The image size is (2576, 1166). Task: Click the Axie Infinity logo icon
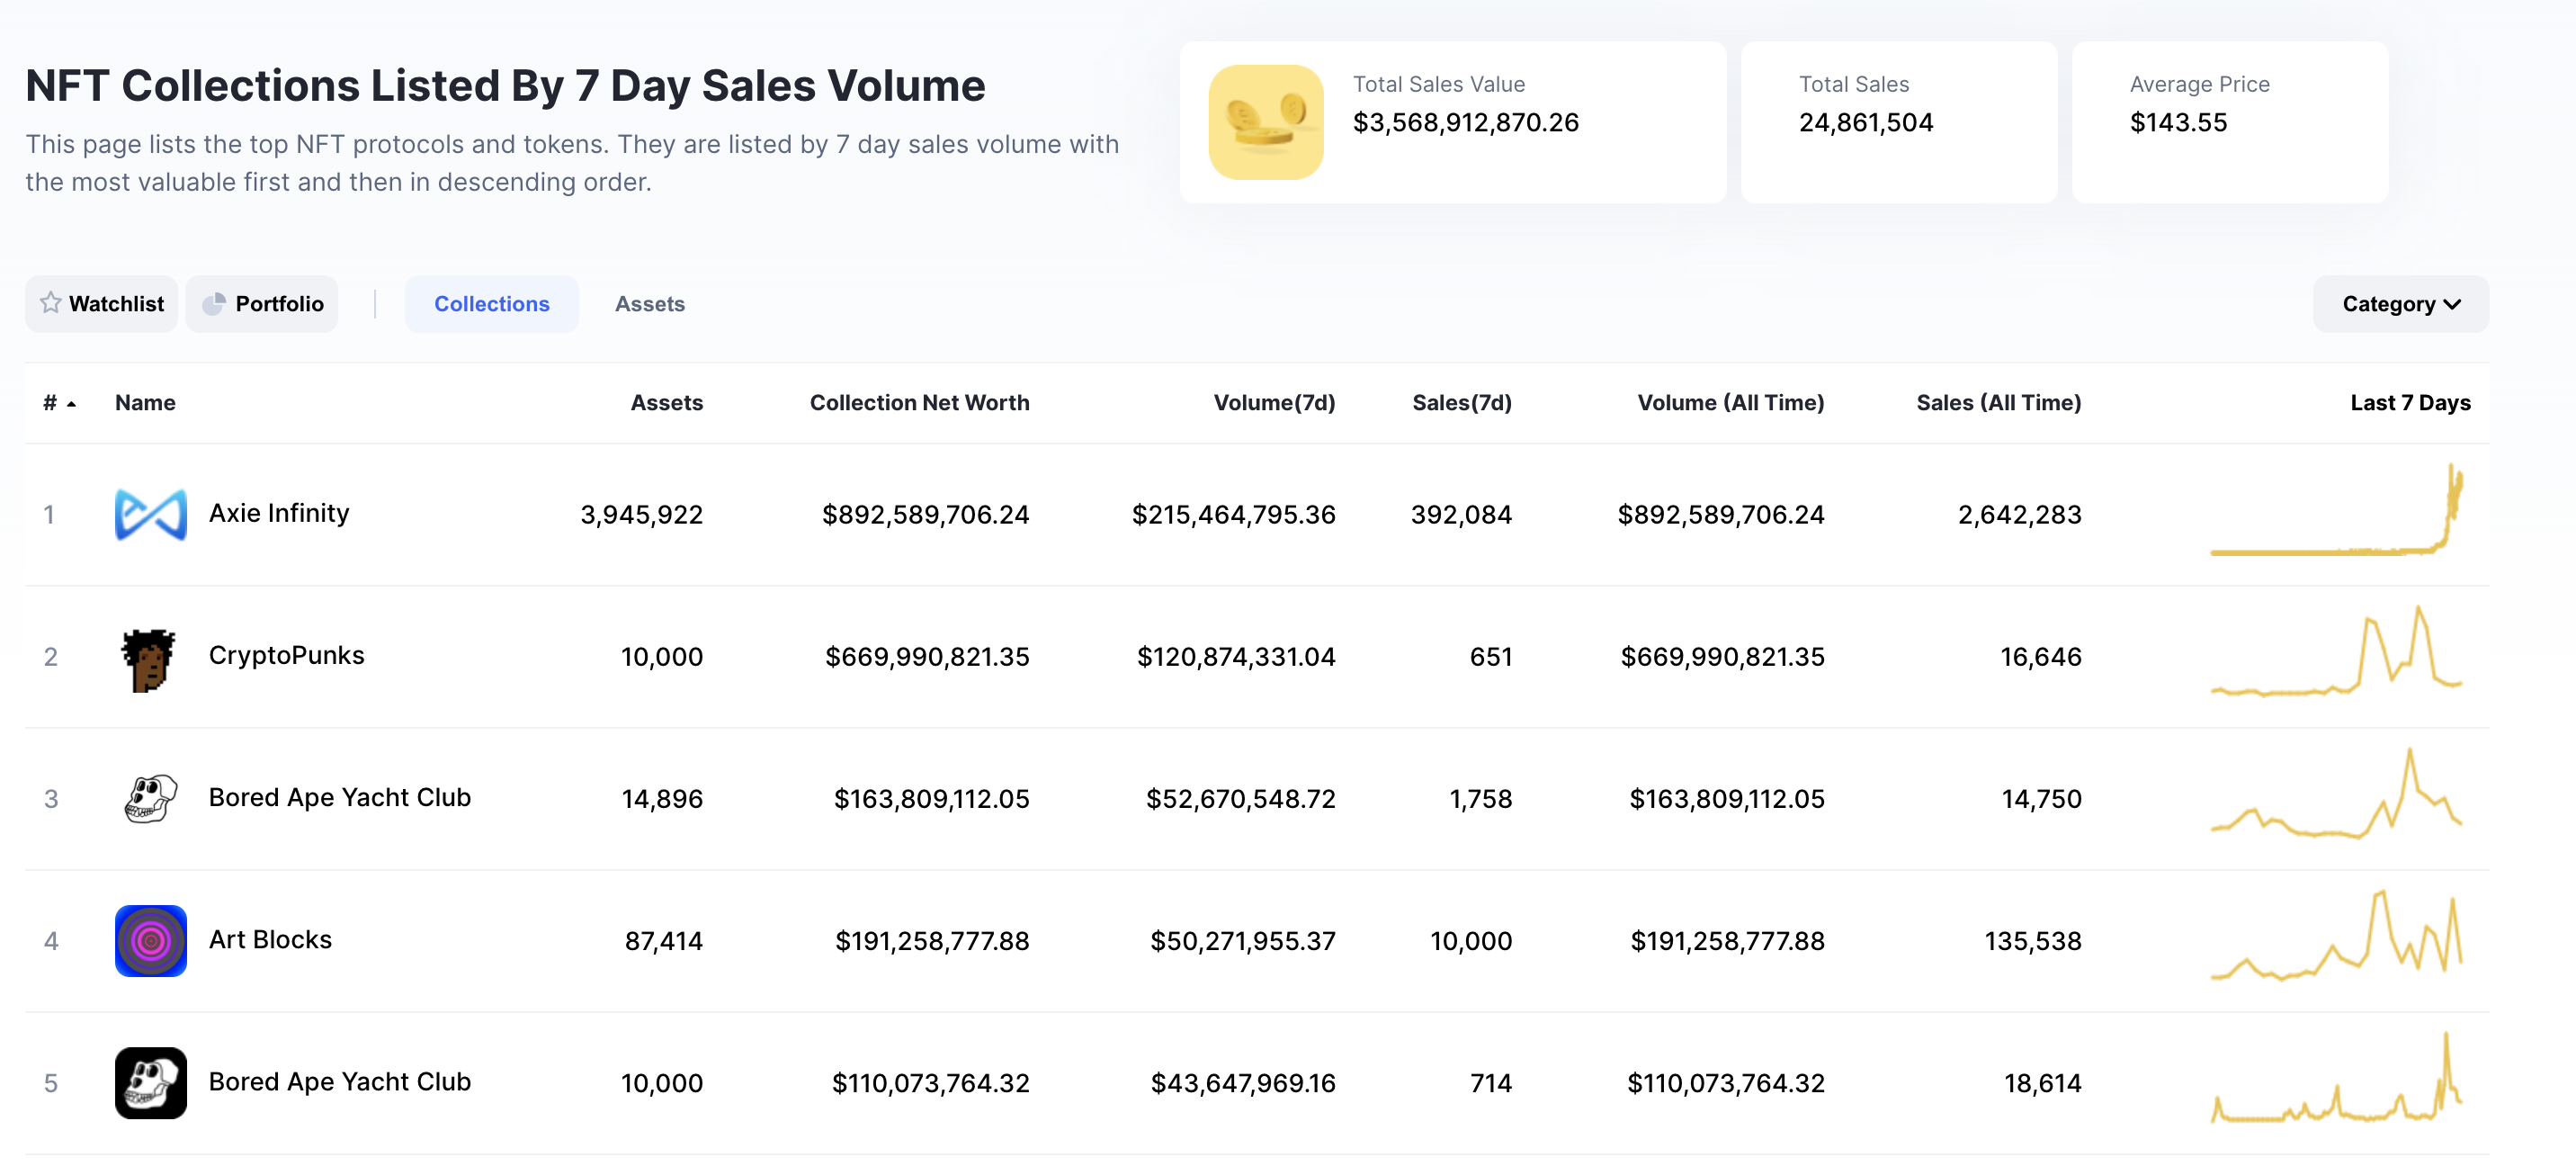[150, 514]
